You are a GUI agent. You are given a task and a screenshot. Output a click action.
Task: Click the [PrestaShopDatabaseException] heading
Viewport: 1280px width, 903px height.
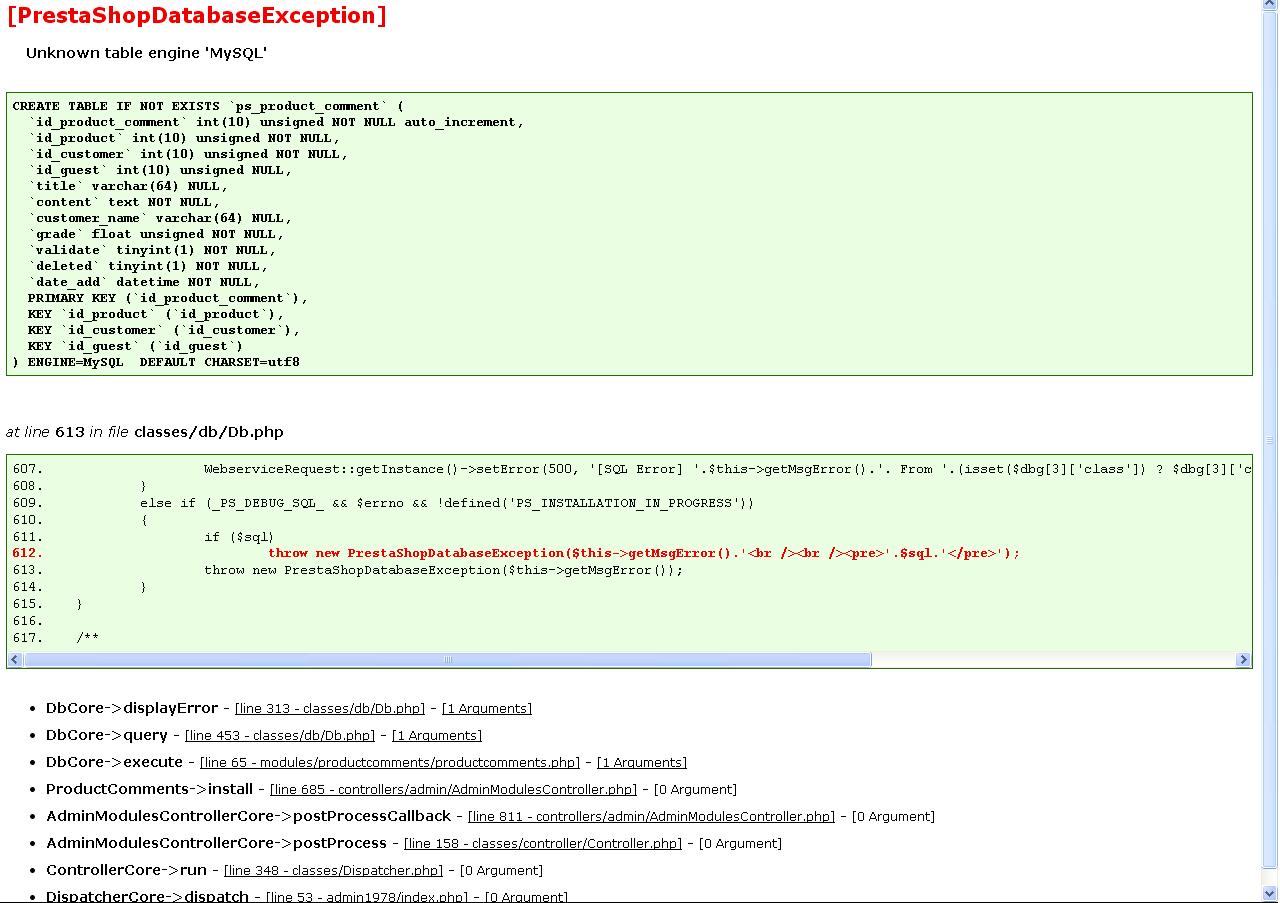pyautogui.click(x=196, y=16)
